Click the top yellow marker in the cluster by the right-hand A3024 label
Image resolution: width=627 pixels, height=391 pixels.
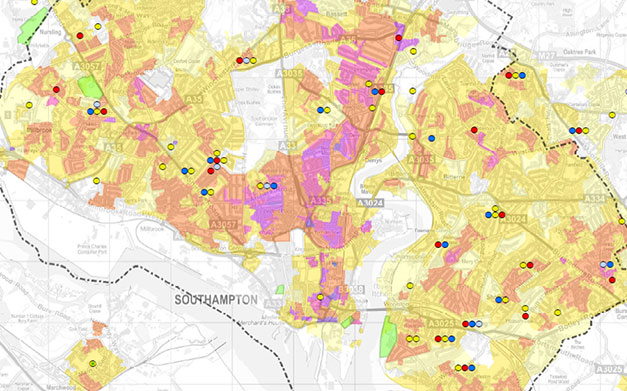[495, 208]
